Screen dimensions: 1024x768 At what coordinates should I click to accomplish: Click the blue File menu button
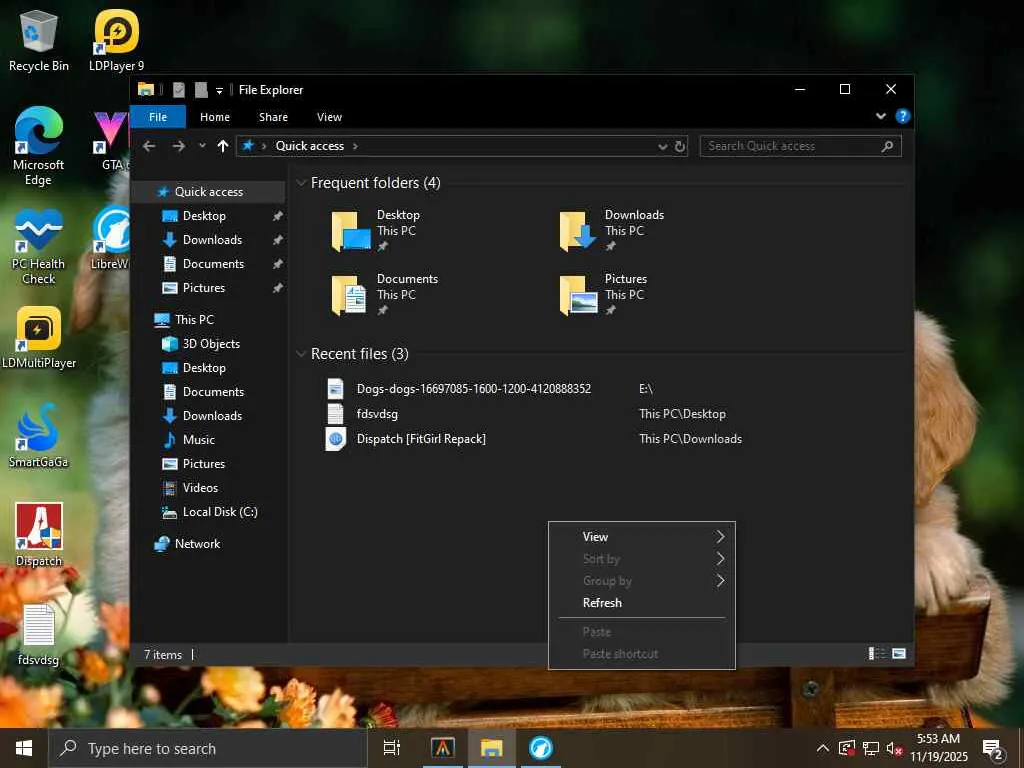[x=158, y=117]
